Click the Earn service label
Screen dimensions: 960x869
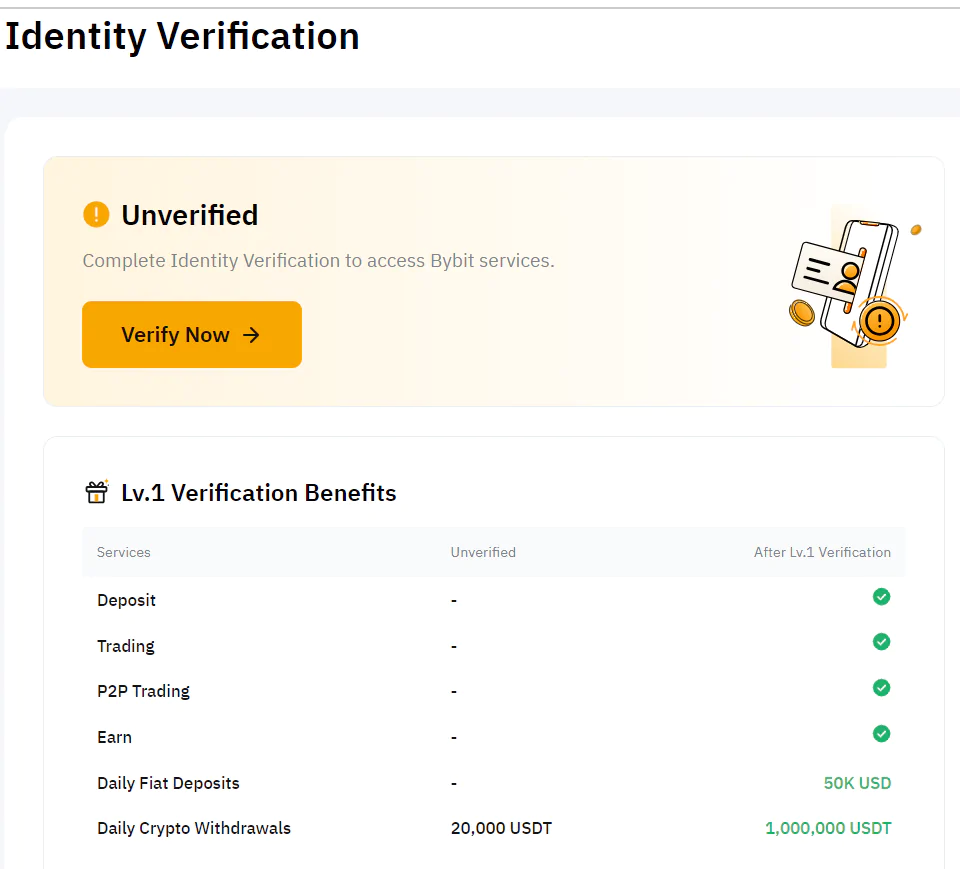pyautogui.click(x=114, y=737)
